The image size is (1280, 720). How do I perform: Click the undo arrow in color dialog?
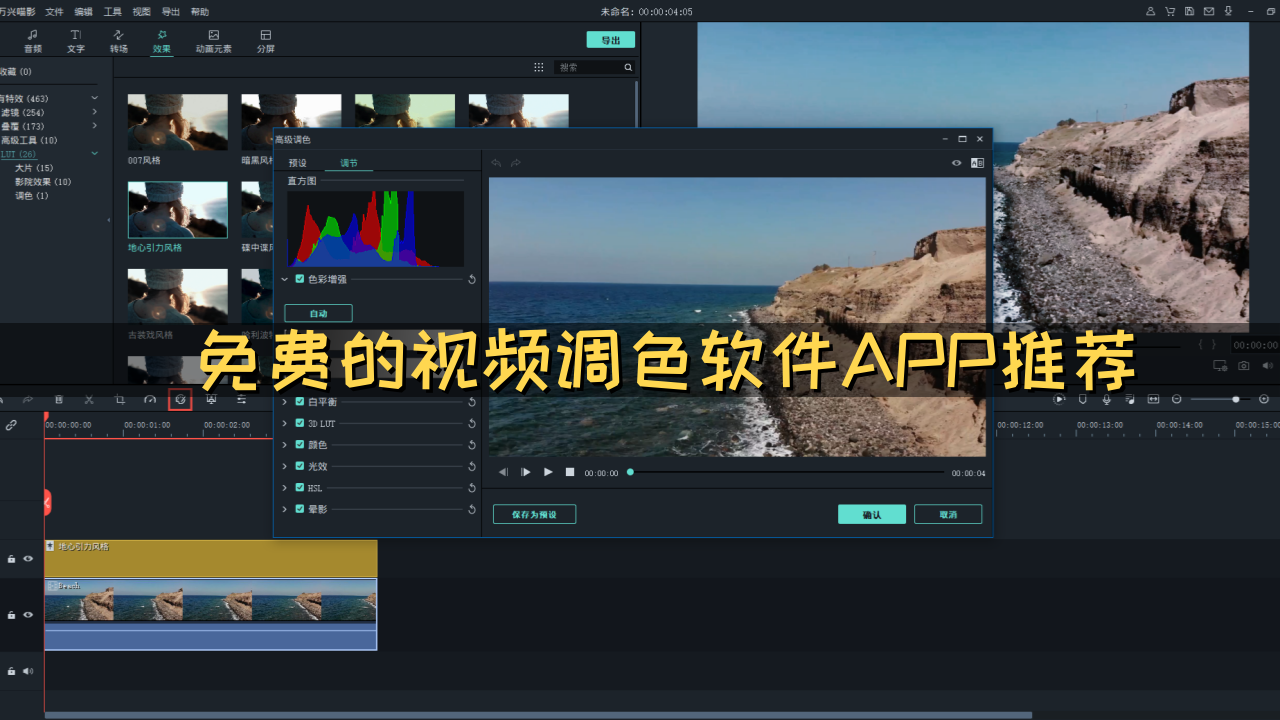click(x=497, y=163)
